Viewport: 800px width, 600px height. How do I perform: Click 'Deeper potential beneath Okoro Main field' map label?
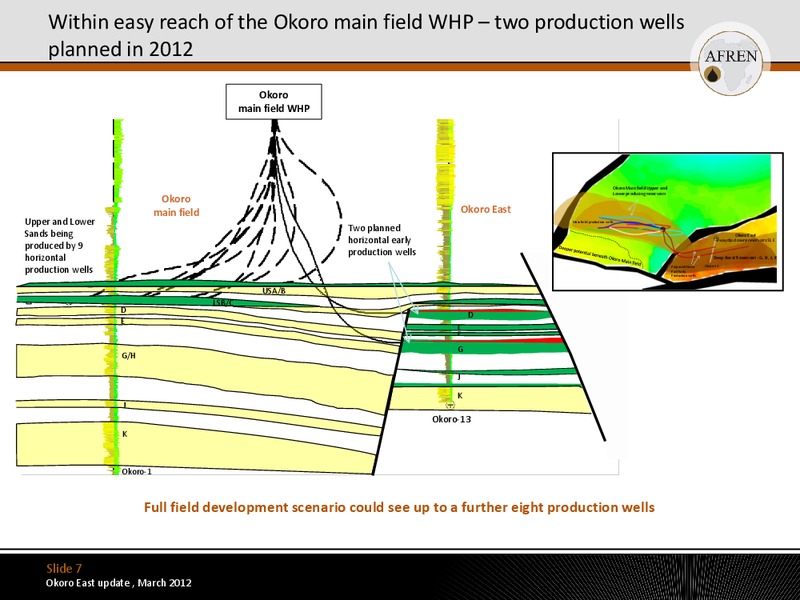pos(599,257)
